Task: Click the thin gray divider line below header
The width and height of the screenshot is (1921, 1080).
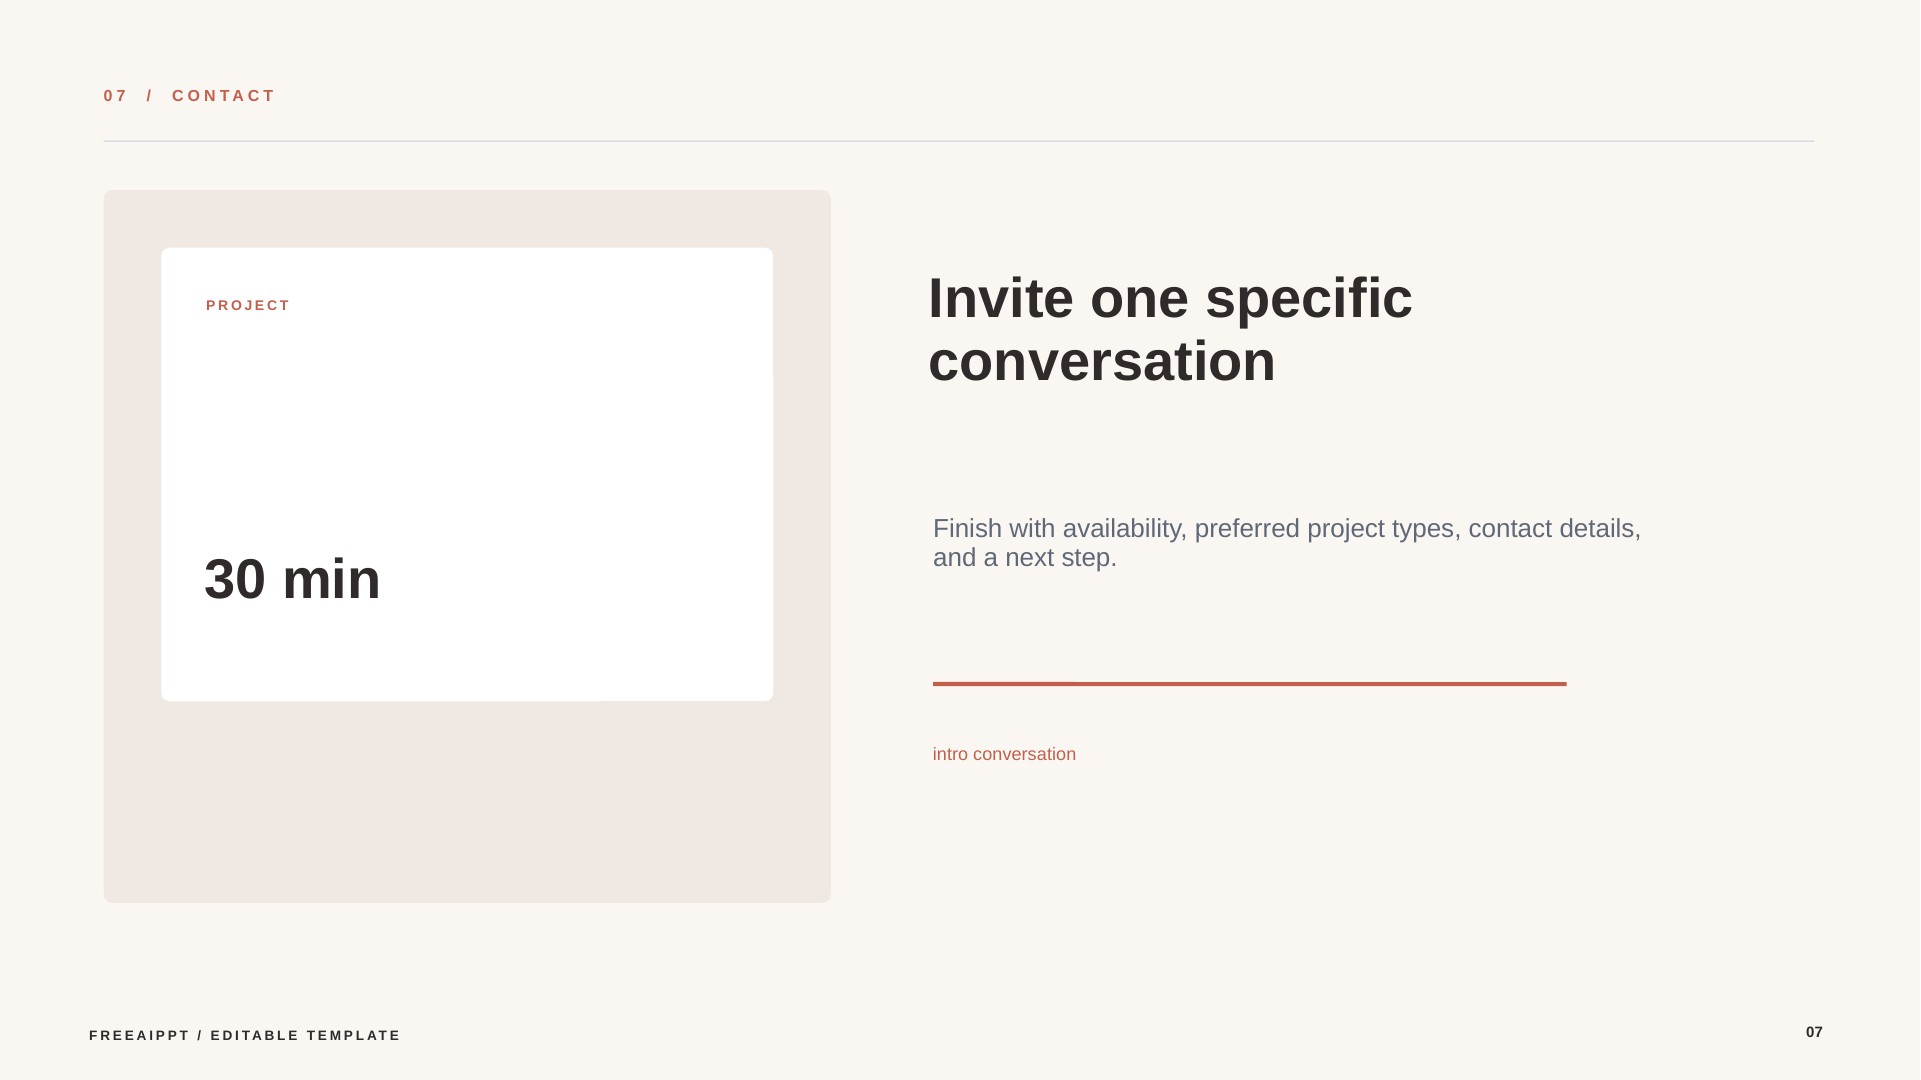Action: pos(958,141)
